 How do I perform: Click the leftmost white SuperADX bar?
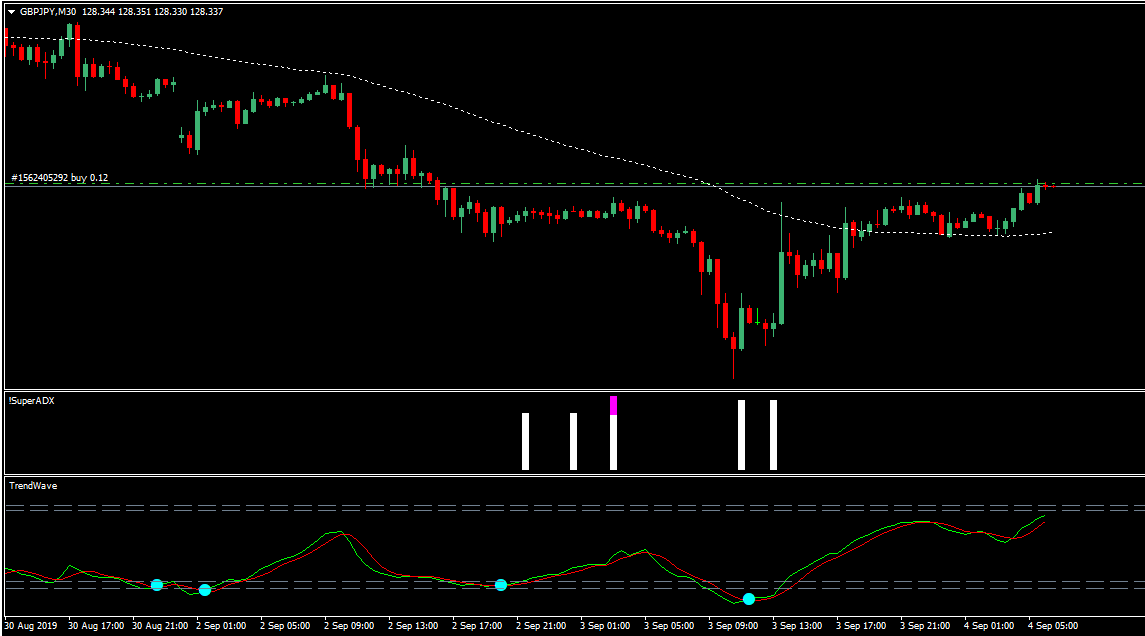pyautogui.click(x=525, y=441)
